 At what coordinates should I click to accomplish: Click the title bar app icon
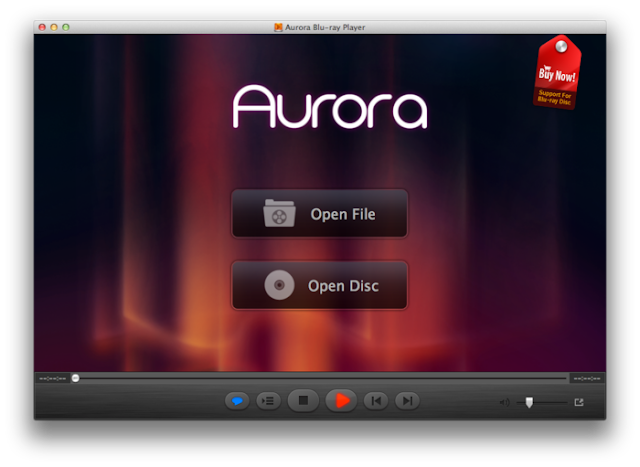(278, 27)
